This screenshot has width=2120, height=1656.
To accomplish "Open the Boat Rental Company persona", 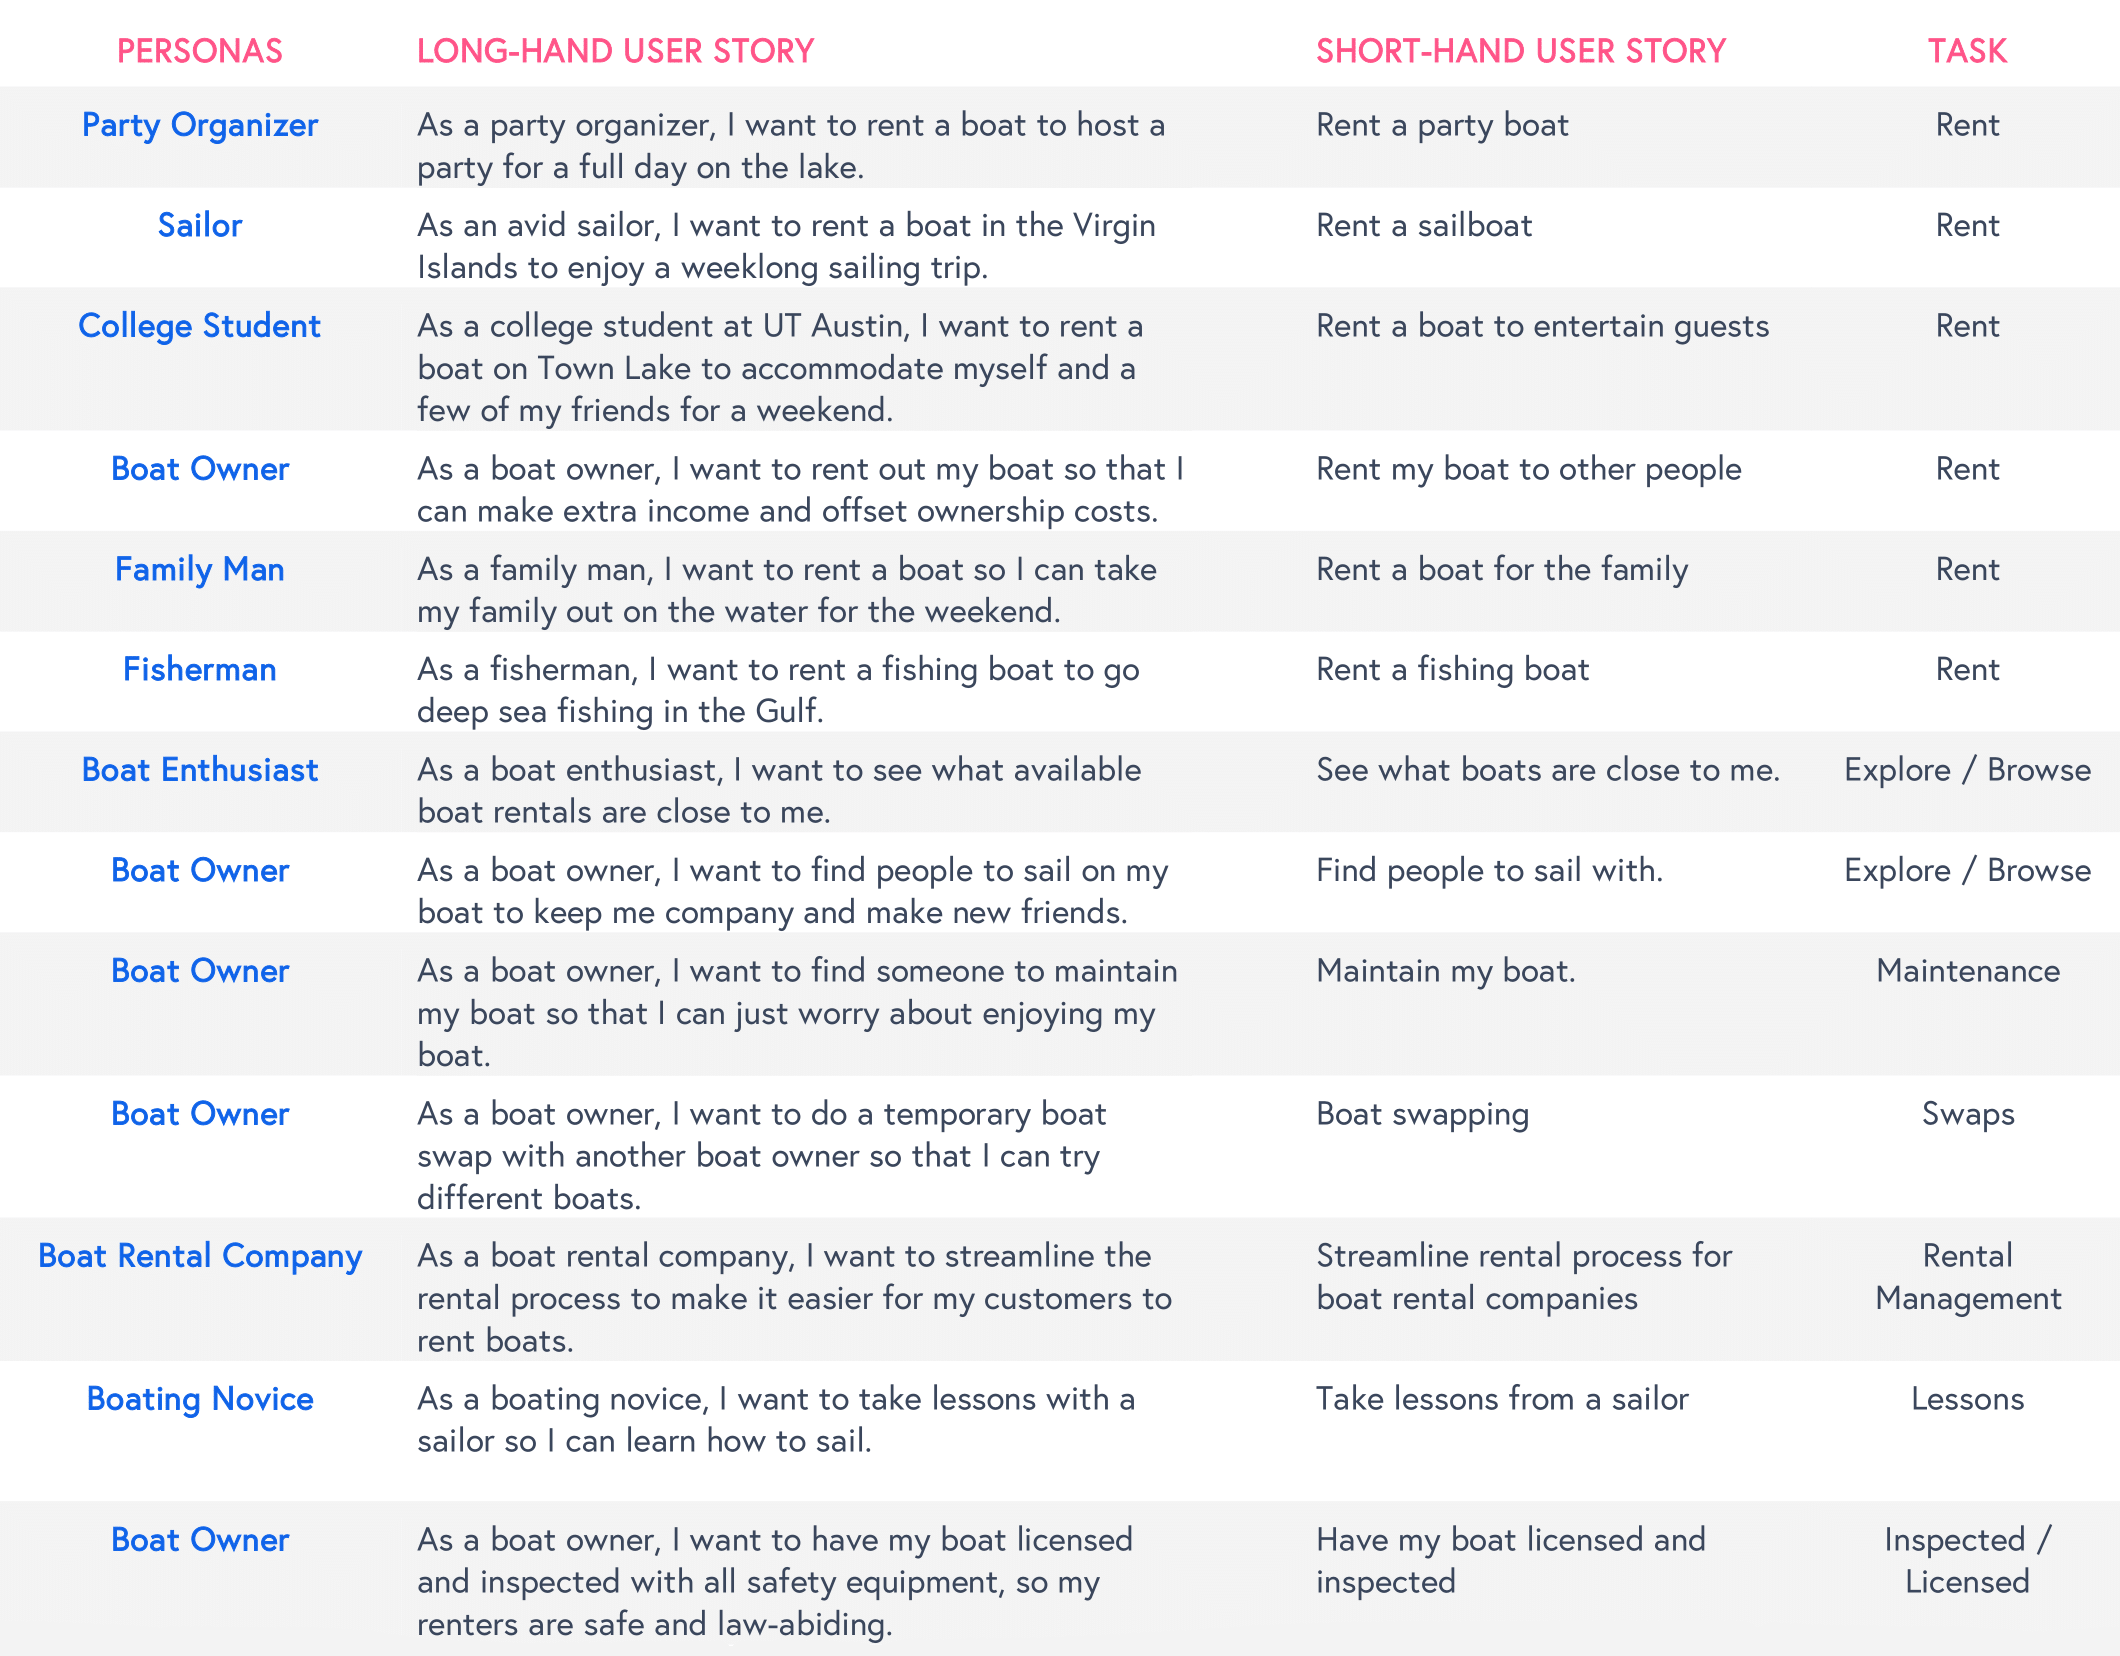I will (200, 1256).
